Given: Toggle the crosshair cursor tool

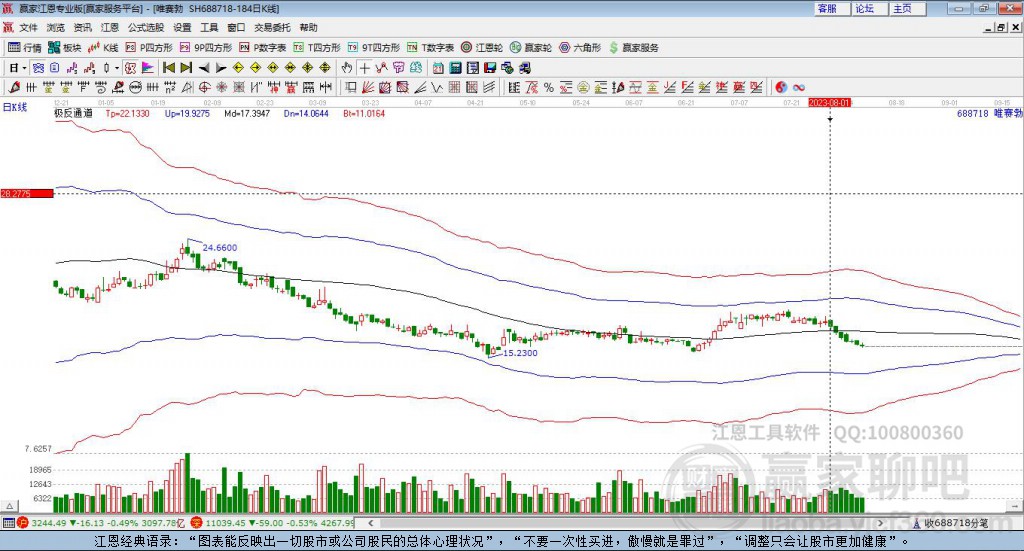Looking at the screenshot, I should (364, 68).
